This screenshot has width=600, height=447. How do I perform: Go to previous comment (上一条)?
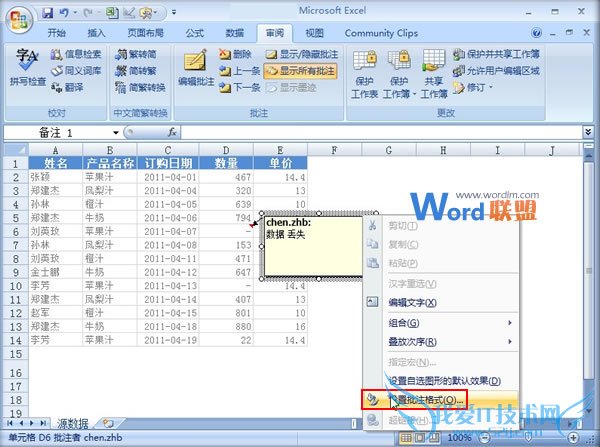240,71
